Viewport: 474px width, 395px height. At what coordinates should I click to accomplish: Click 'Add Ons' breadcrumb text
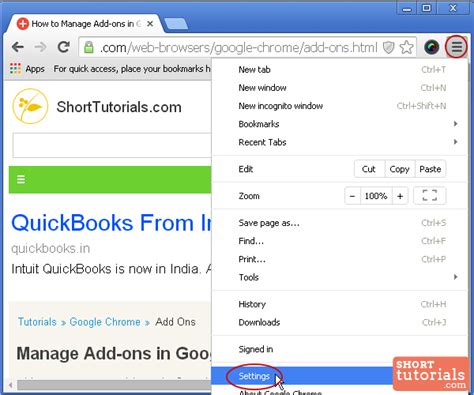tap(175, 322)
